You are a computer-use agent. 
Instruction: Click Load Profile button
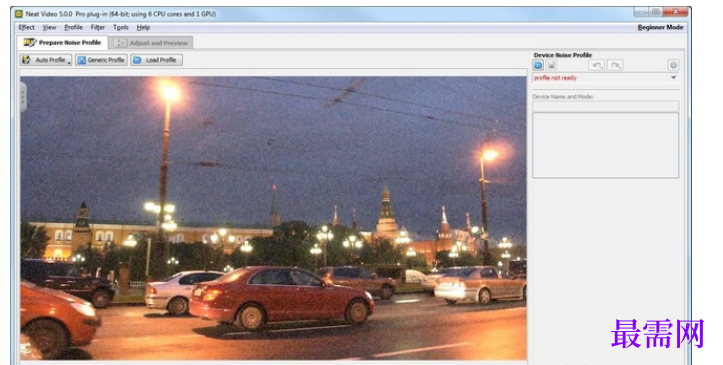(x=156, y=60)
